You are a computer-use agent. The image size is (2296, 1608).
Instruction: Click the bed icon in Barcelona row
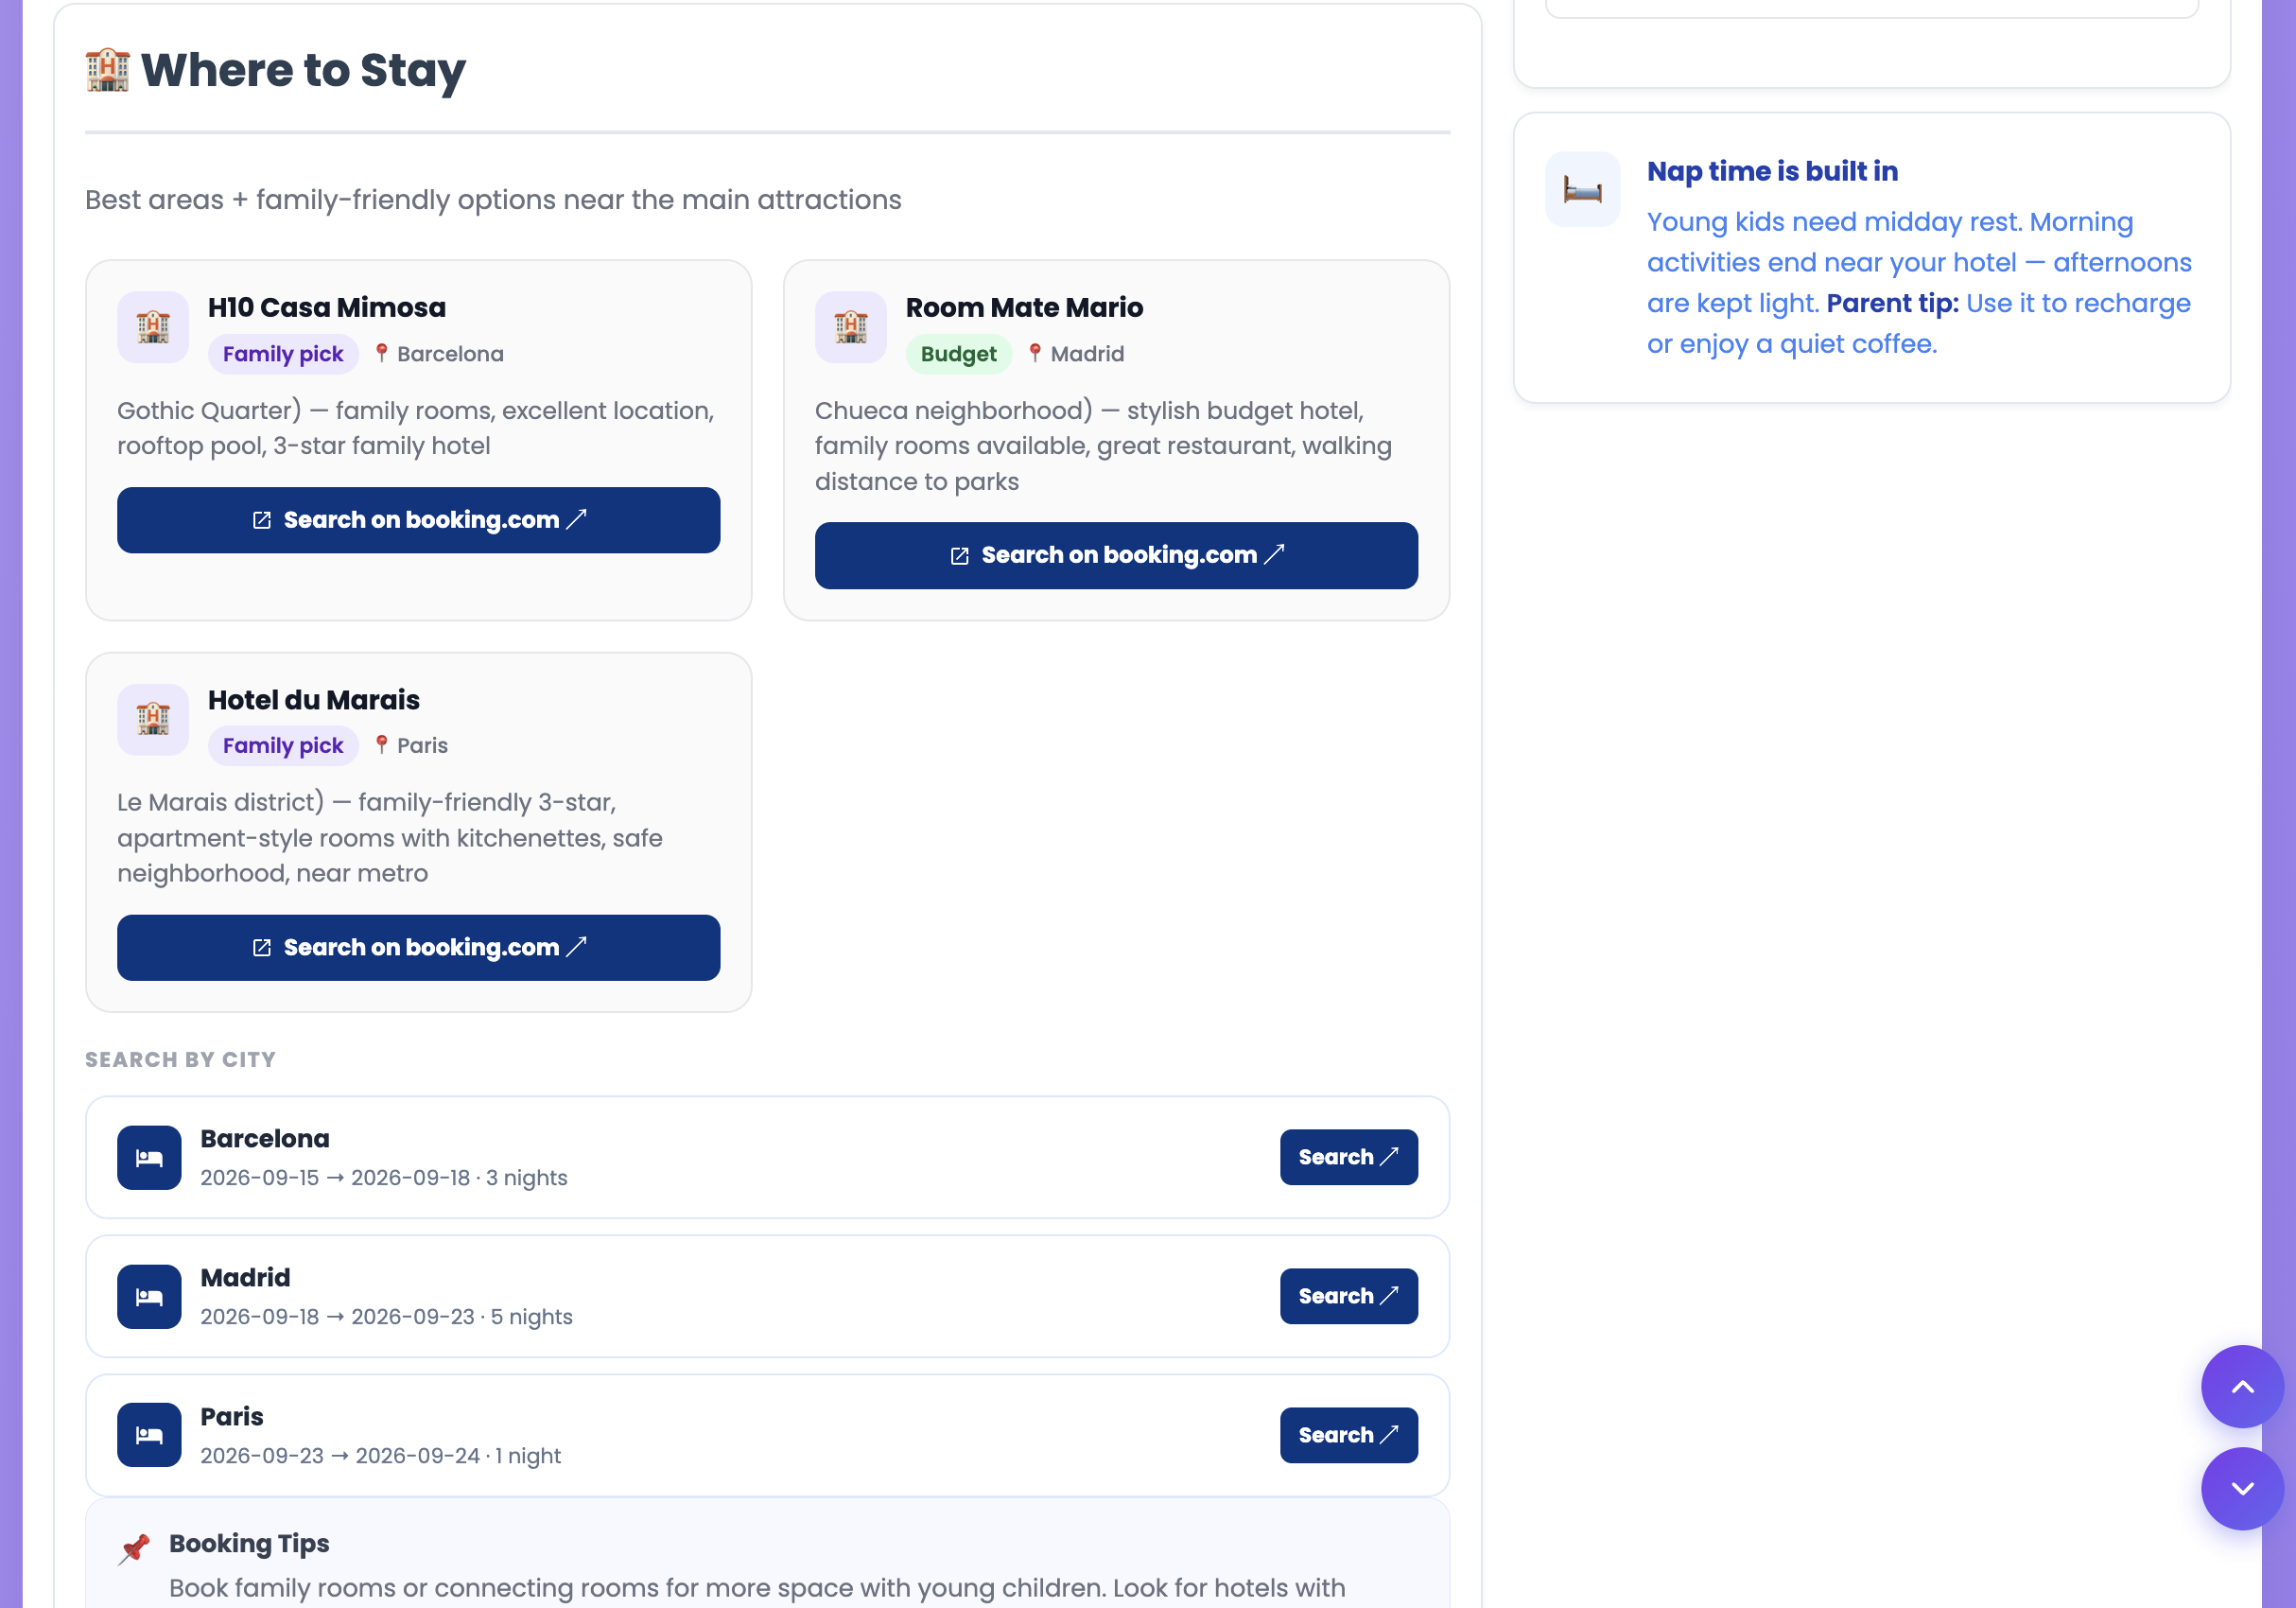pyautogui.click(x=149, y=1157)
